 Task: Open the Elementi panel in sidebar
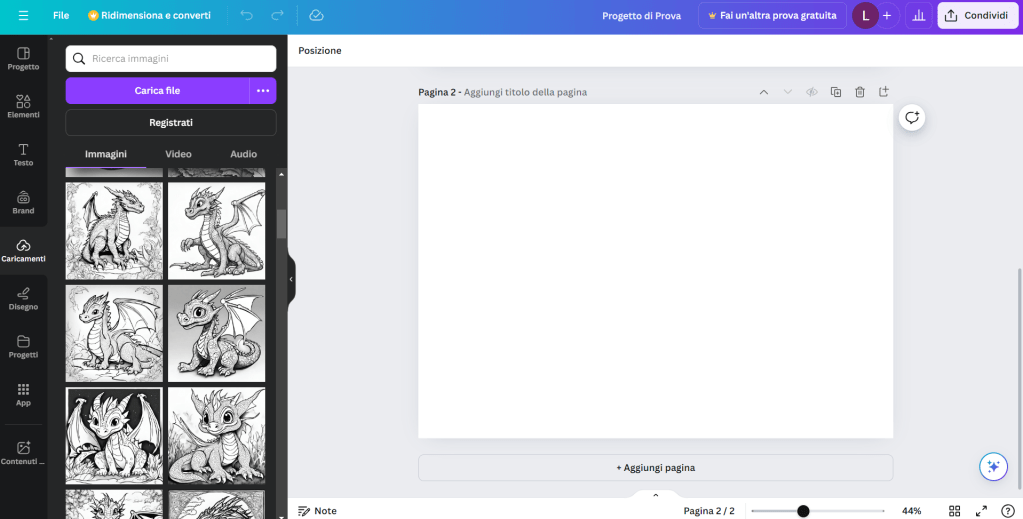click(23, 106)
